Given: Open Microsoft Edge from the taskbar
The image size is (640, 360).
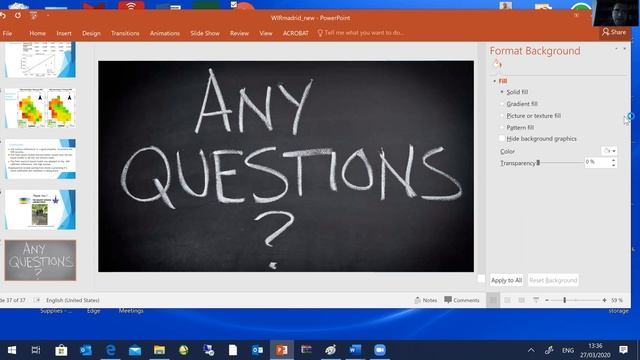Looking at the screenshot, I should pos(111,350).
